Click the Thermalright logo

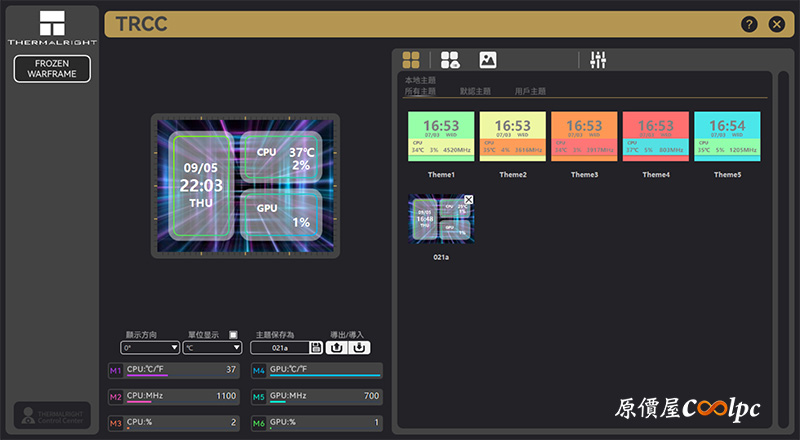tap(52, 28)
